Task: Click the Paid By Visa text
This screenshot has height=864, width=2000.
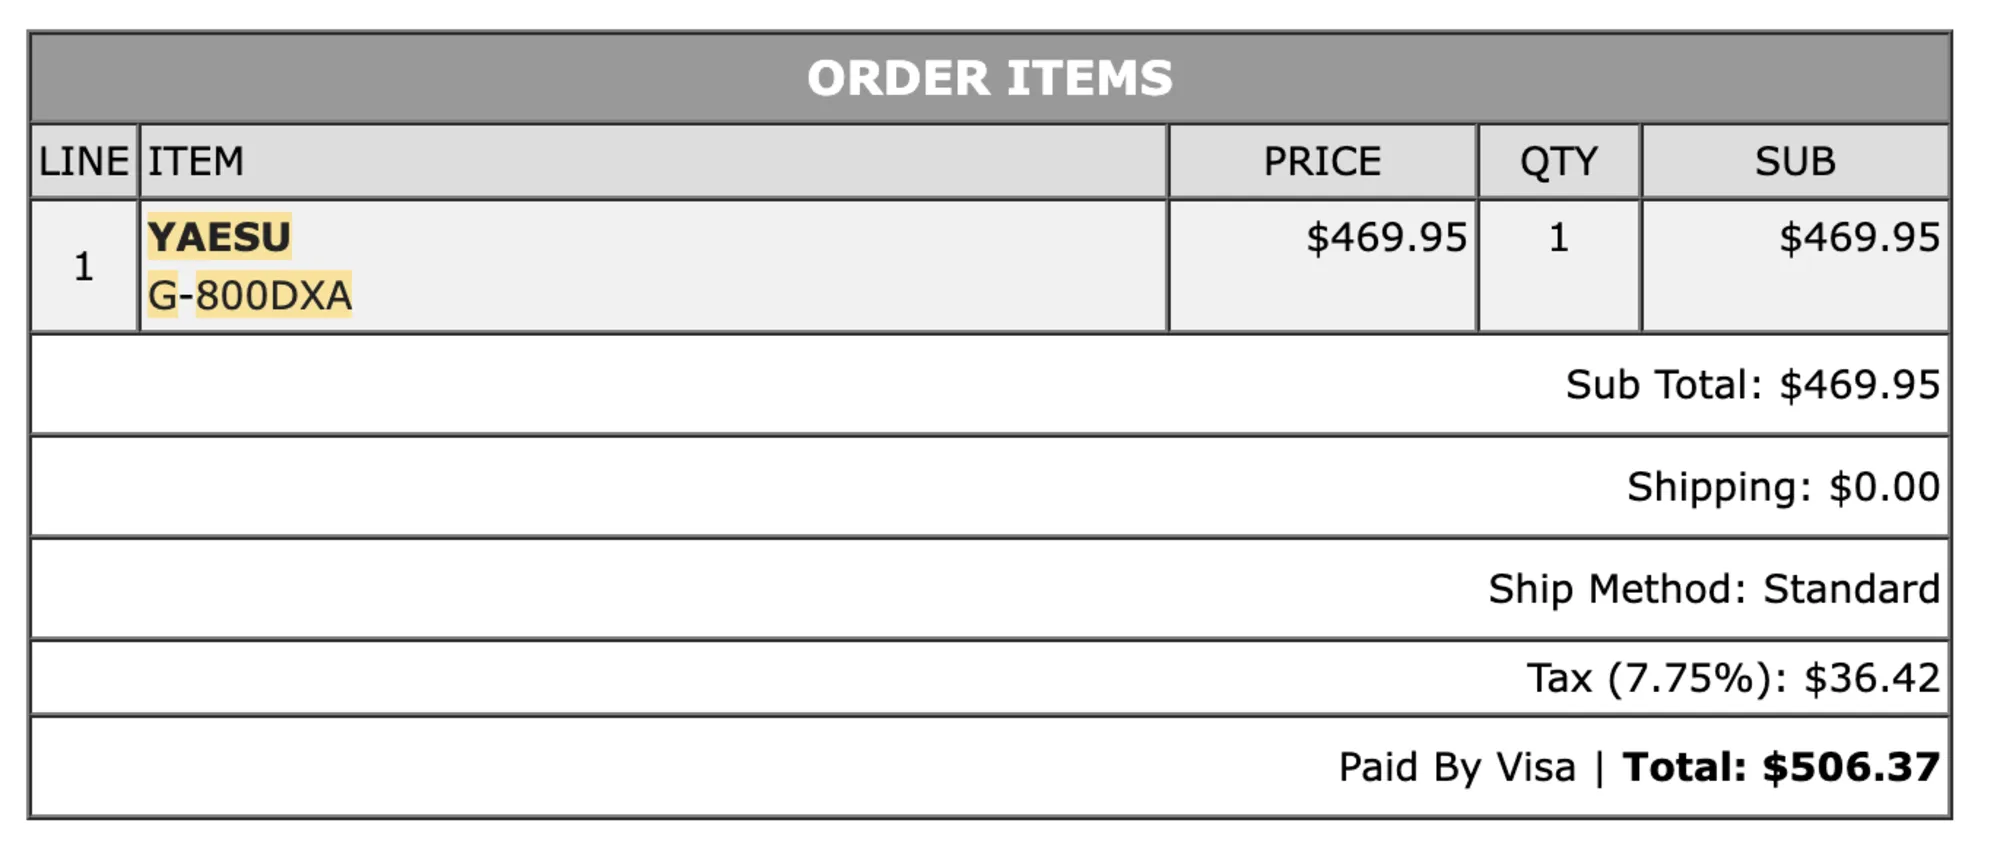Action: tap(1457, 767)
